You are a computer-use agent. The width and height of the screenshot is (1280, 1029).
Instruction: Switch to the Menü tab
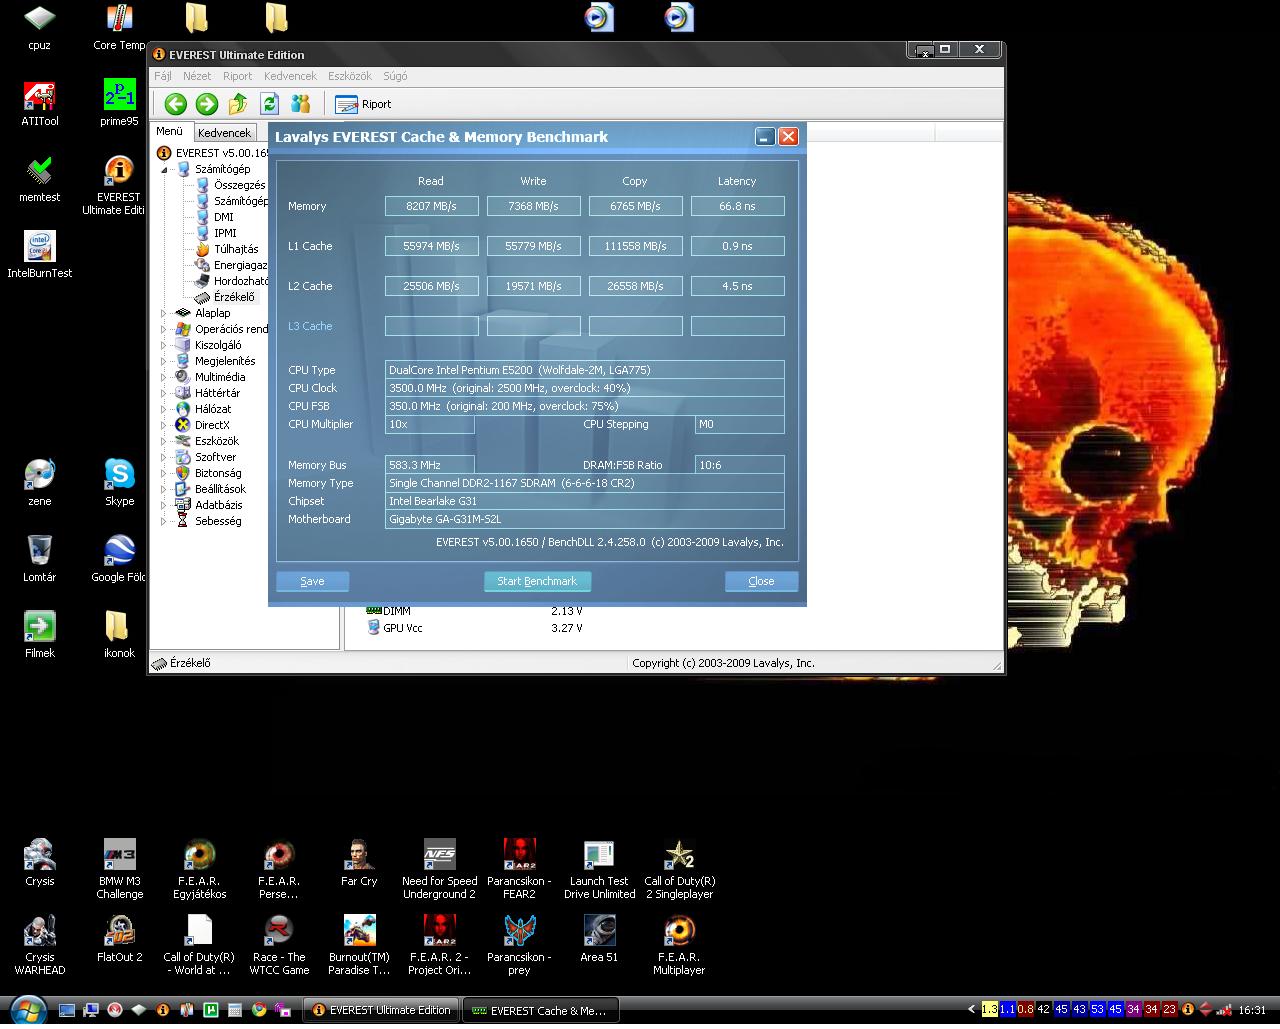click(169, 131)
